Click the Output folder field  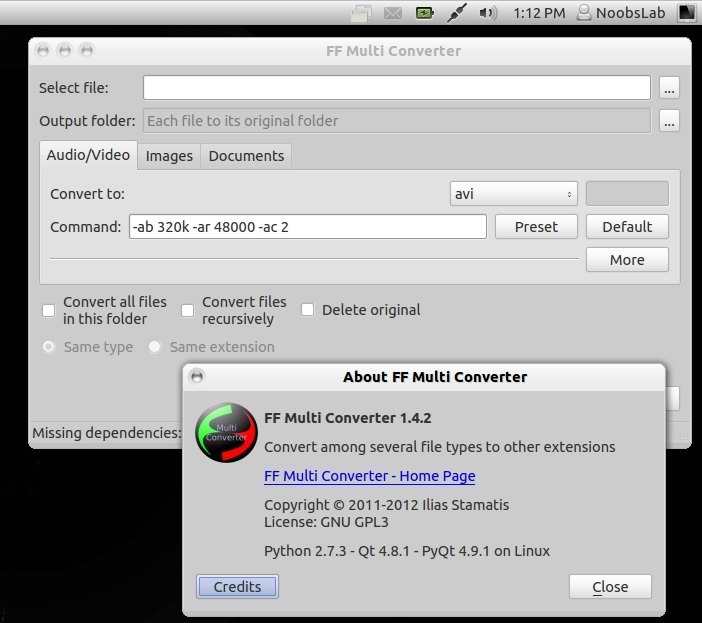(397, 121)
